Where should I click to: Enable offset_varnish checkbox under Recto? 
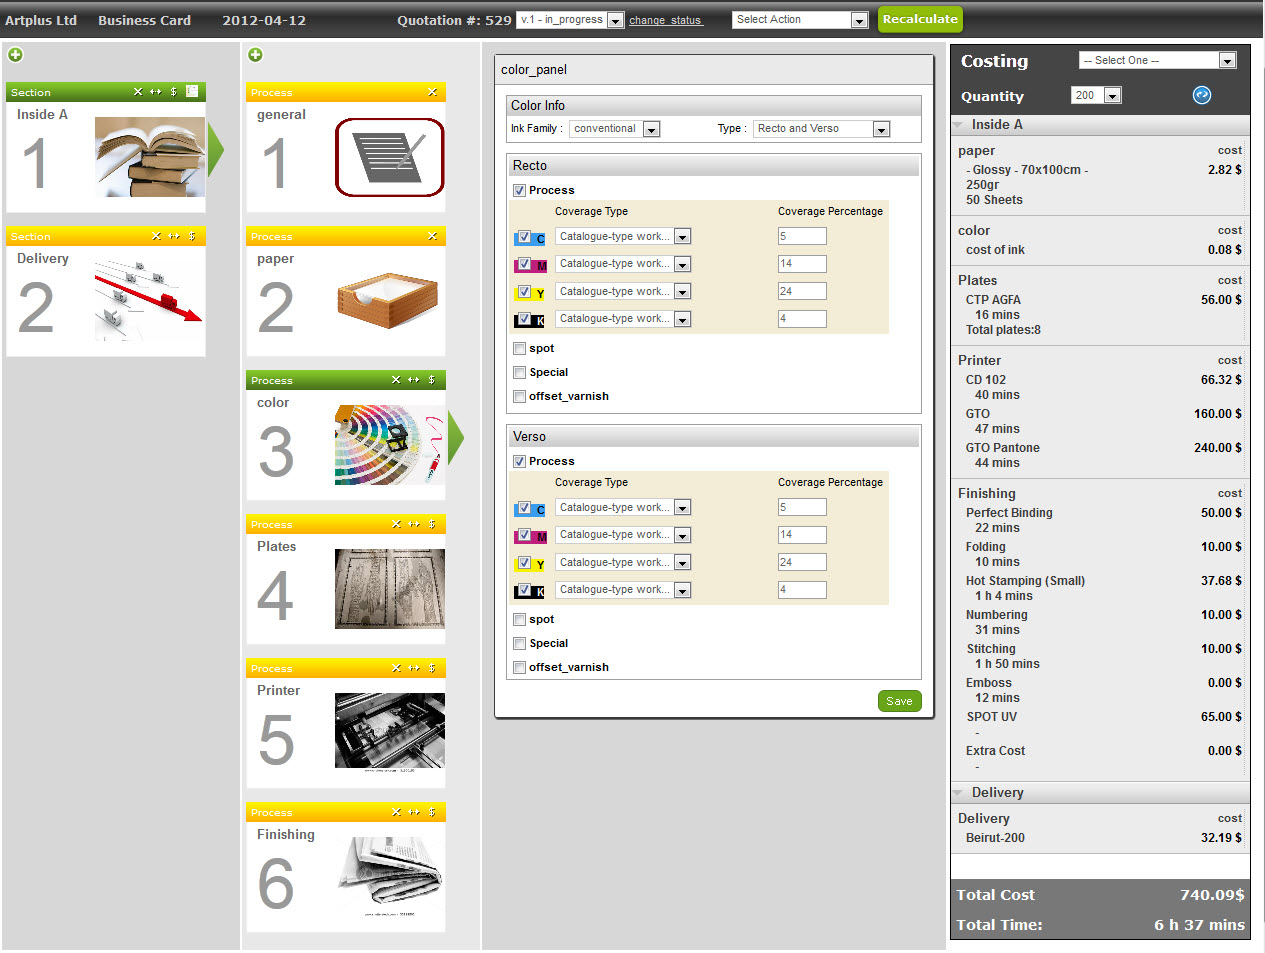click(519, 396)
